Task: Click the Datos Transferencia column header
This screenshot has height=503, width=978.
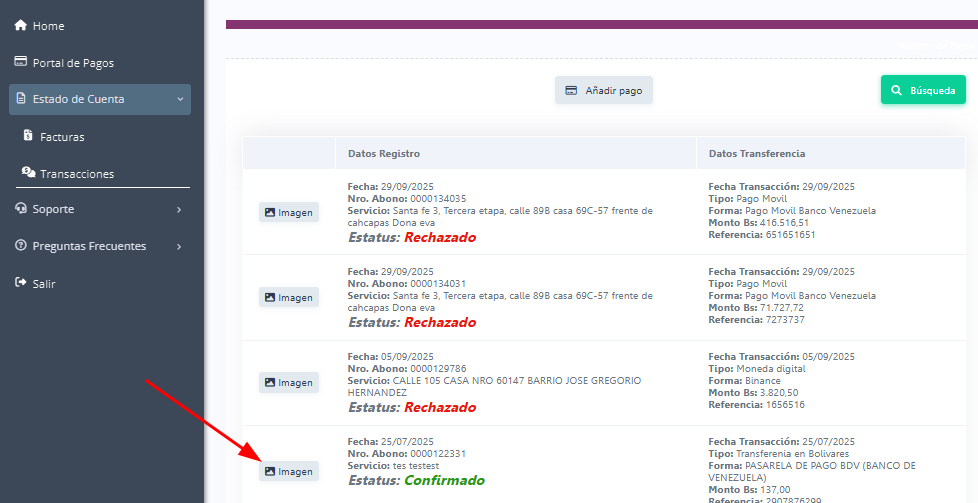Action: coord(756,154)
